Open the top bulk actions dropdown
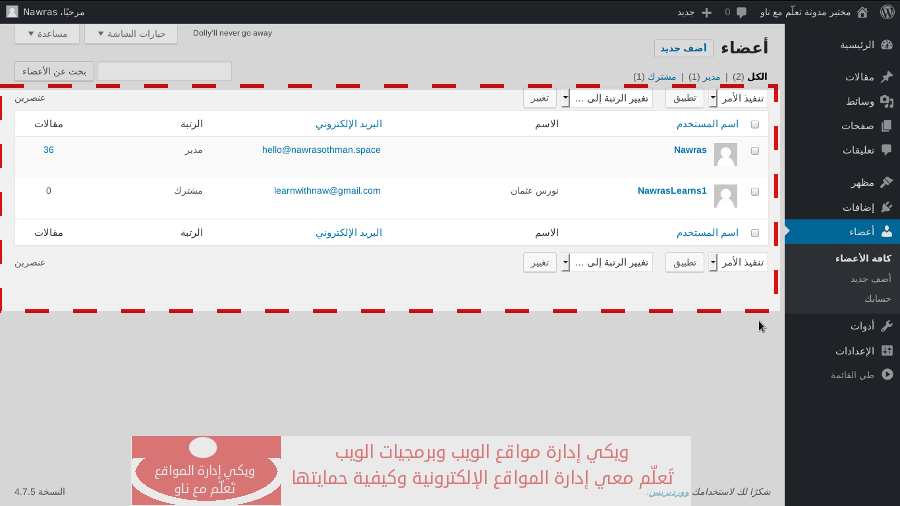This screenshot has height=506, width=900. 741,98
